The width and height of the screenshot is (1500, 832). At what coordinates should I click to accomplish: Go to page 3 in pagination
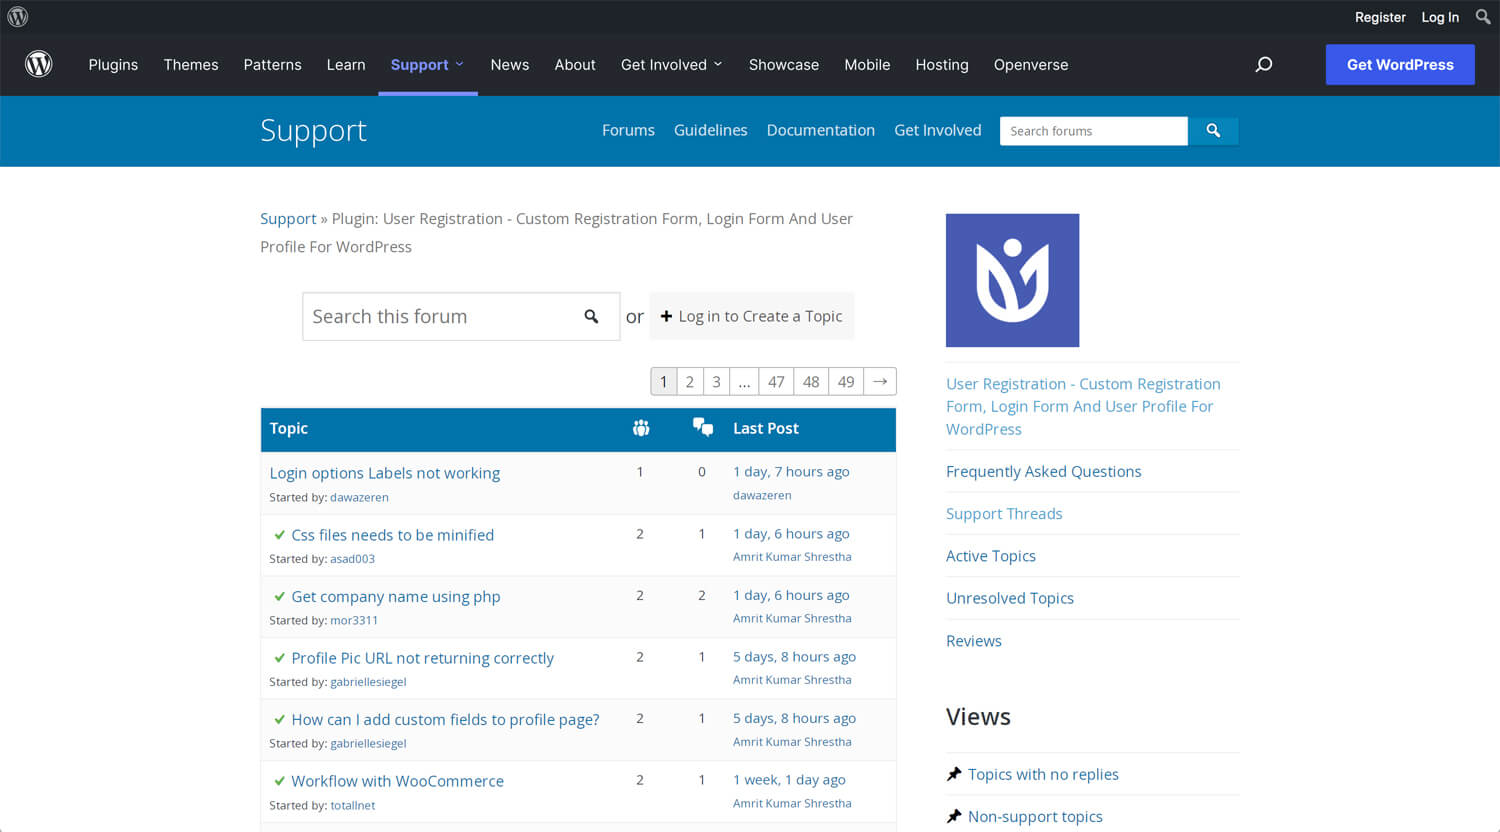(716, 381)
